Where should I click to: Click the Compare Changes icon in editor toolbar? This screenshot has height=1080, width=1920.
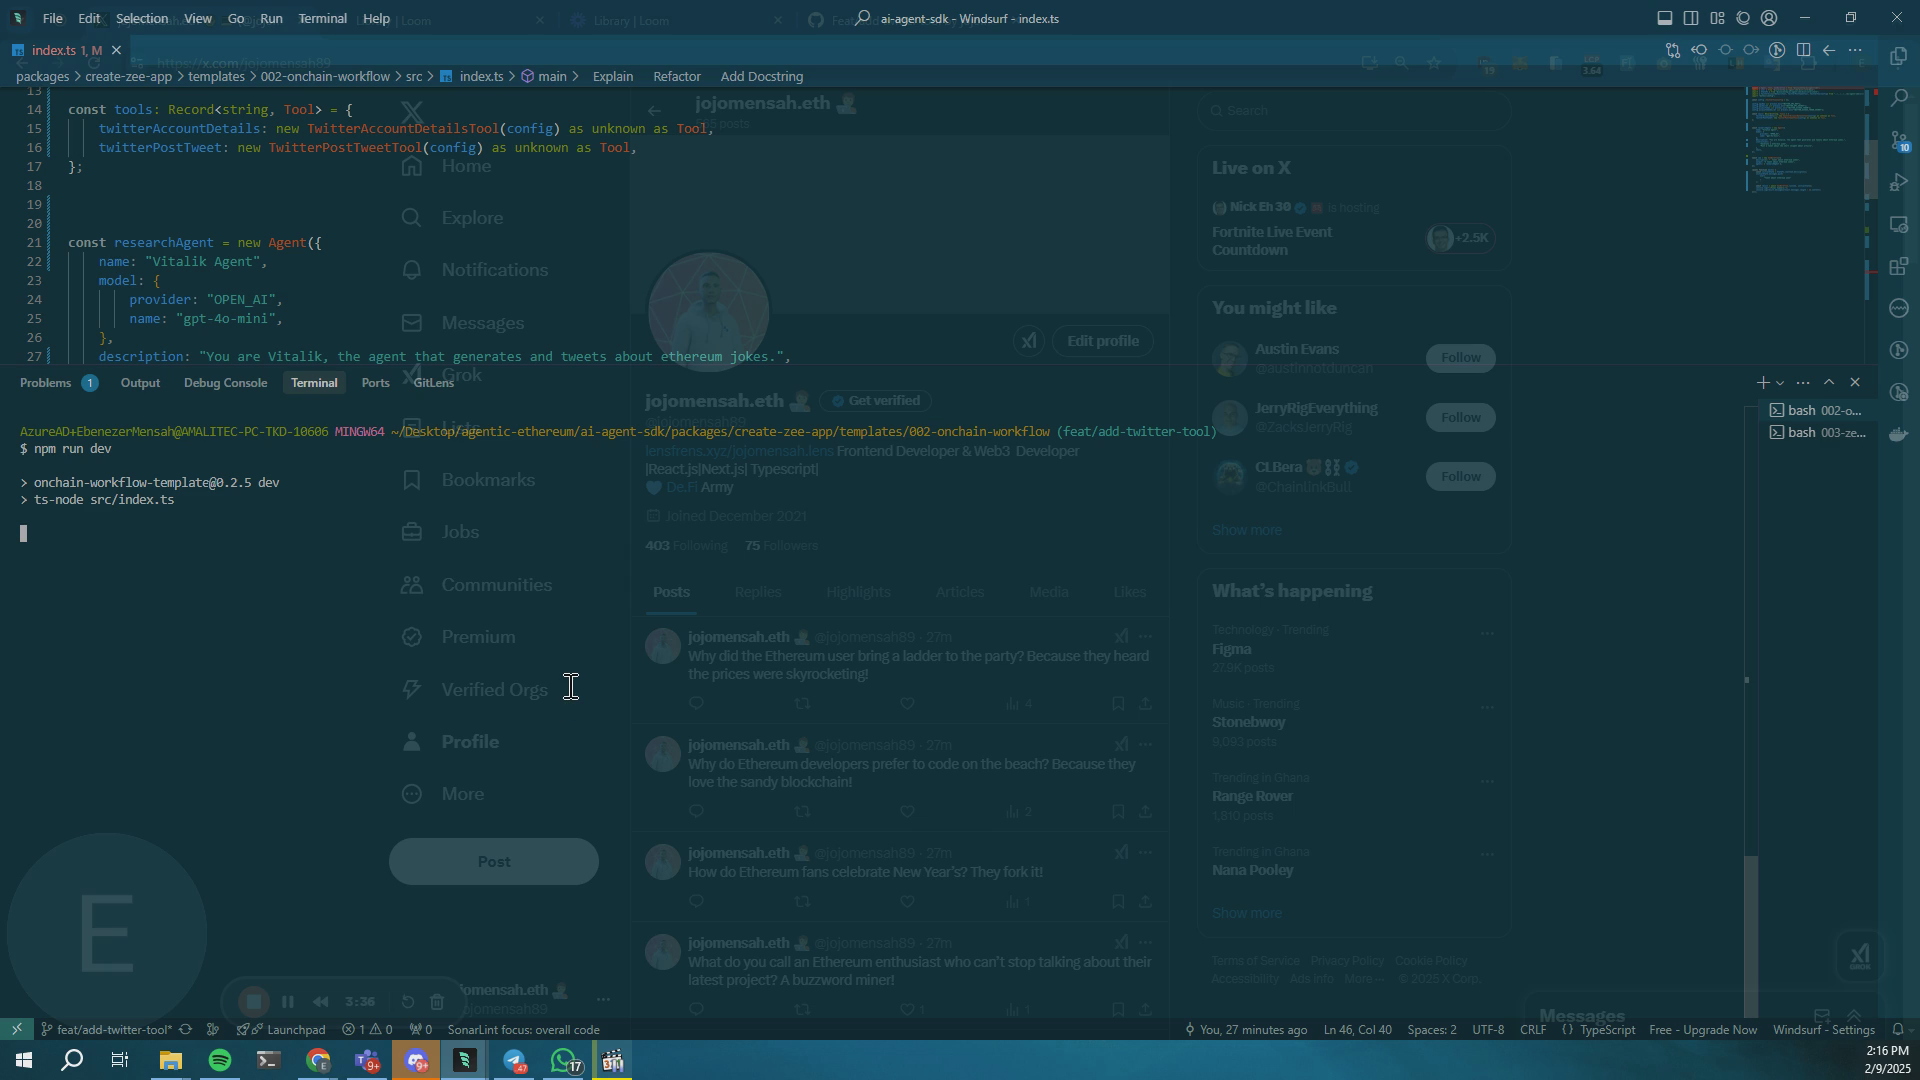click(x=1672, y=50)
